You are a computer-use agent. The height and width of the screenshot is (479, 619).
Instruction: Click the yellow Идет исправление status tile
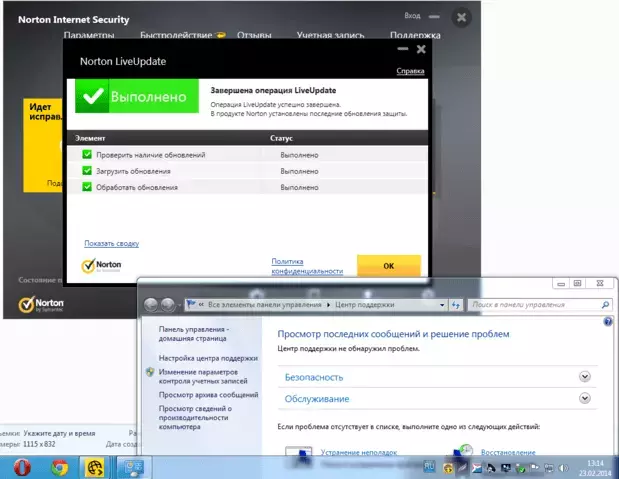[43, 145]
